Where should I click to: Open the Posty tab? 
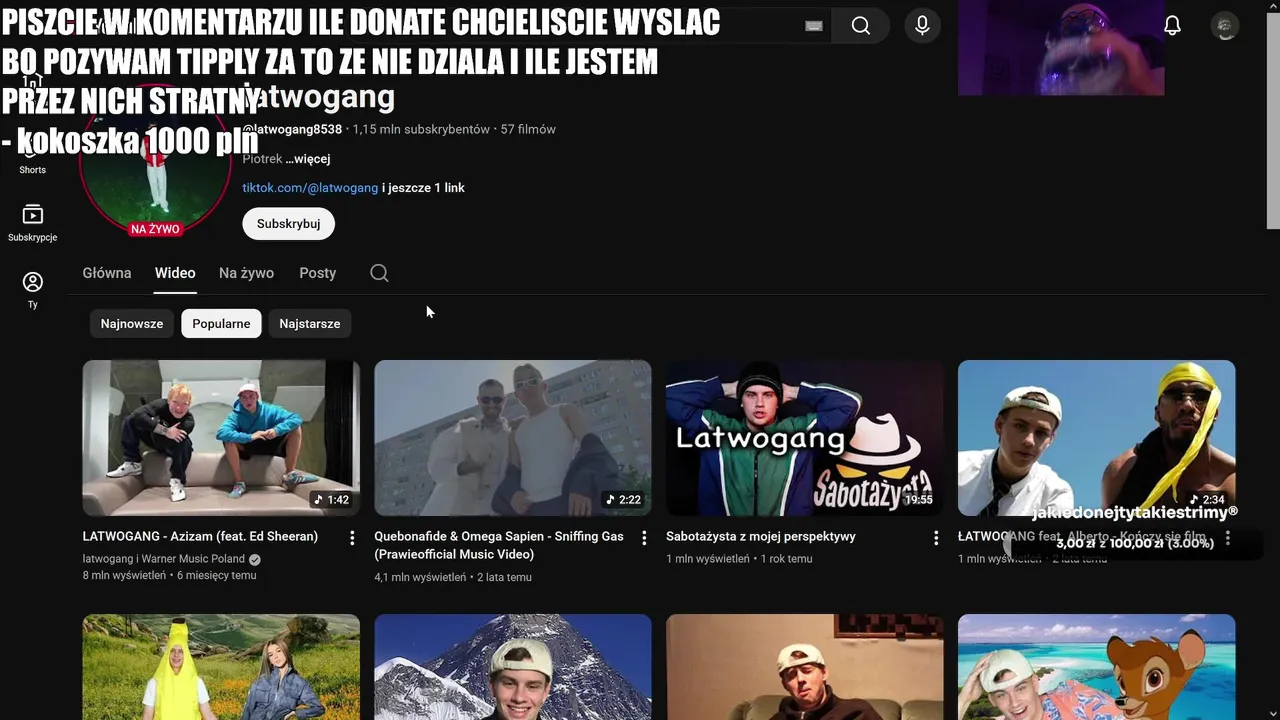[x=317, y=273]
